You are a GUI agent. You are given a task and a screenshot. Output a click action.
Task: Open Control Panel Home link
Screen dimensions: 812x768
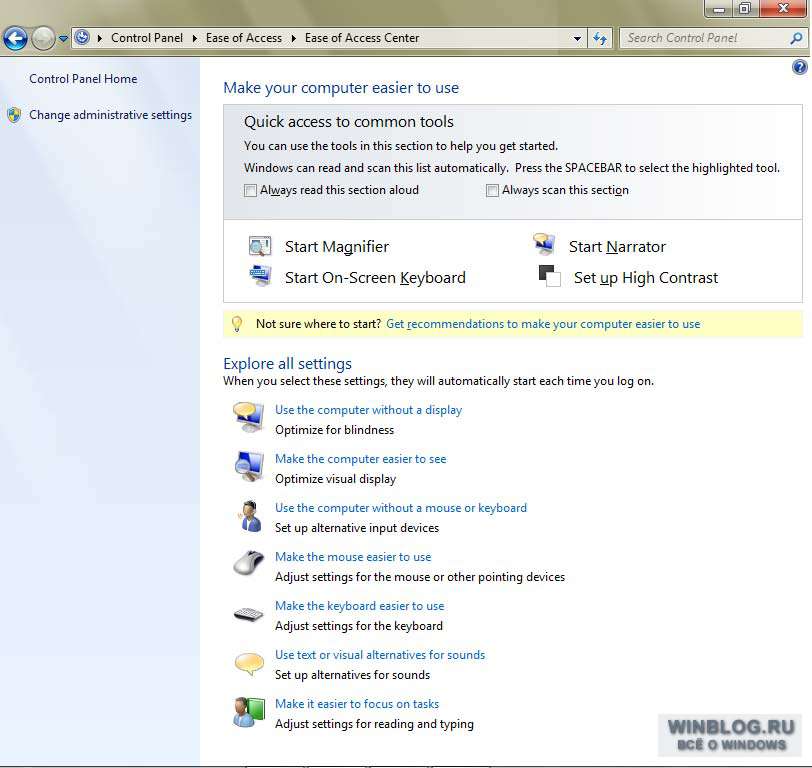[x=83, y=79]
